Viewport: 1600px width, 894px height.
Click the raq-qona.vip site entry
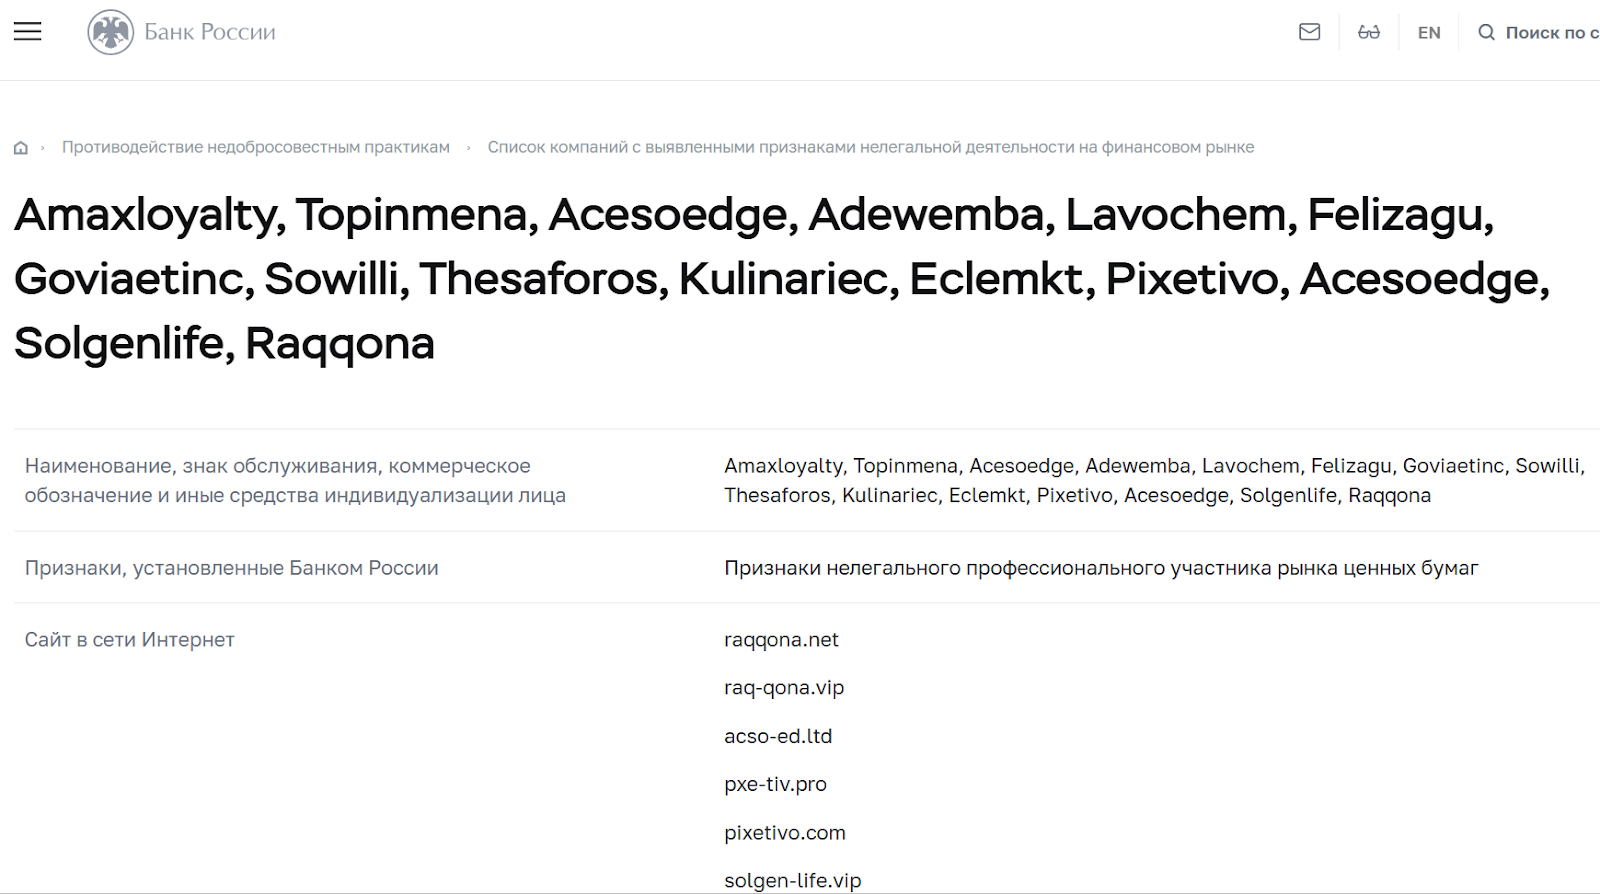tap(784, 688)
